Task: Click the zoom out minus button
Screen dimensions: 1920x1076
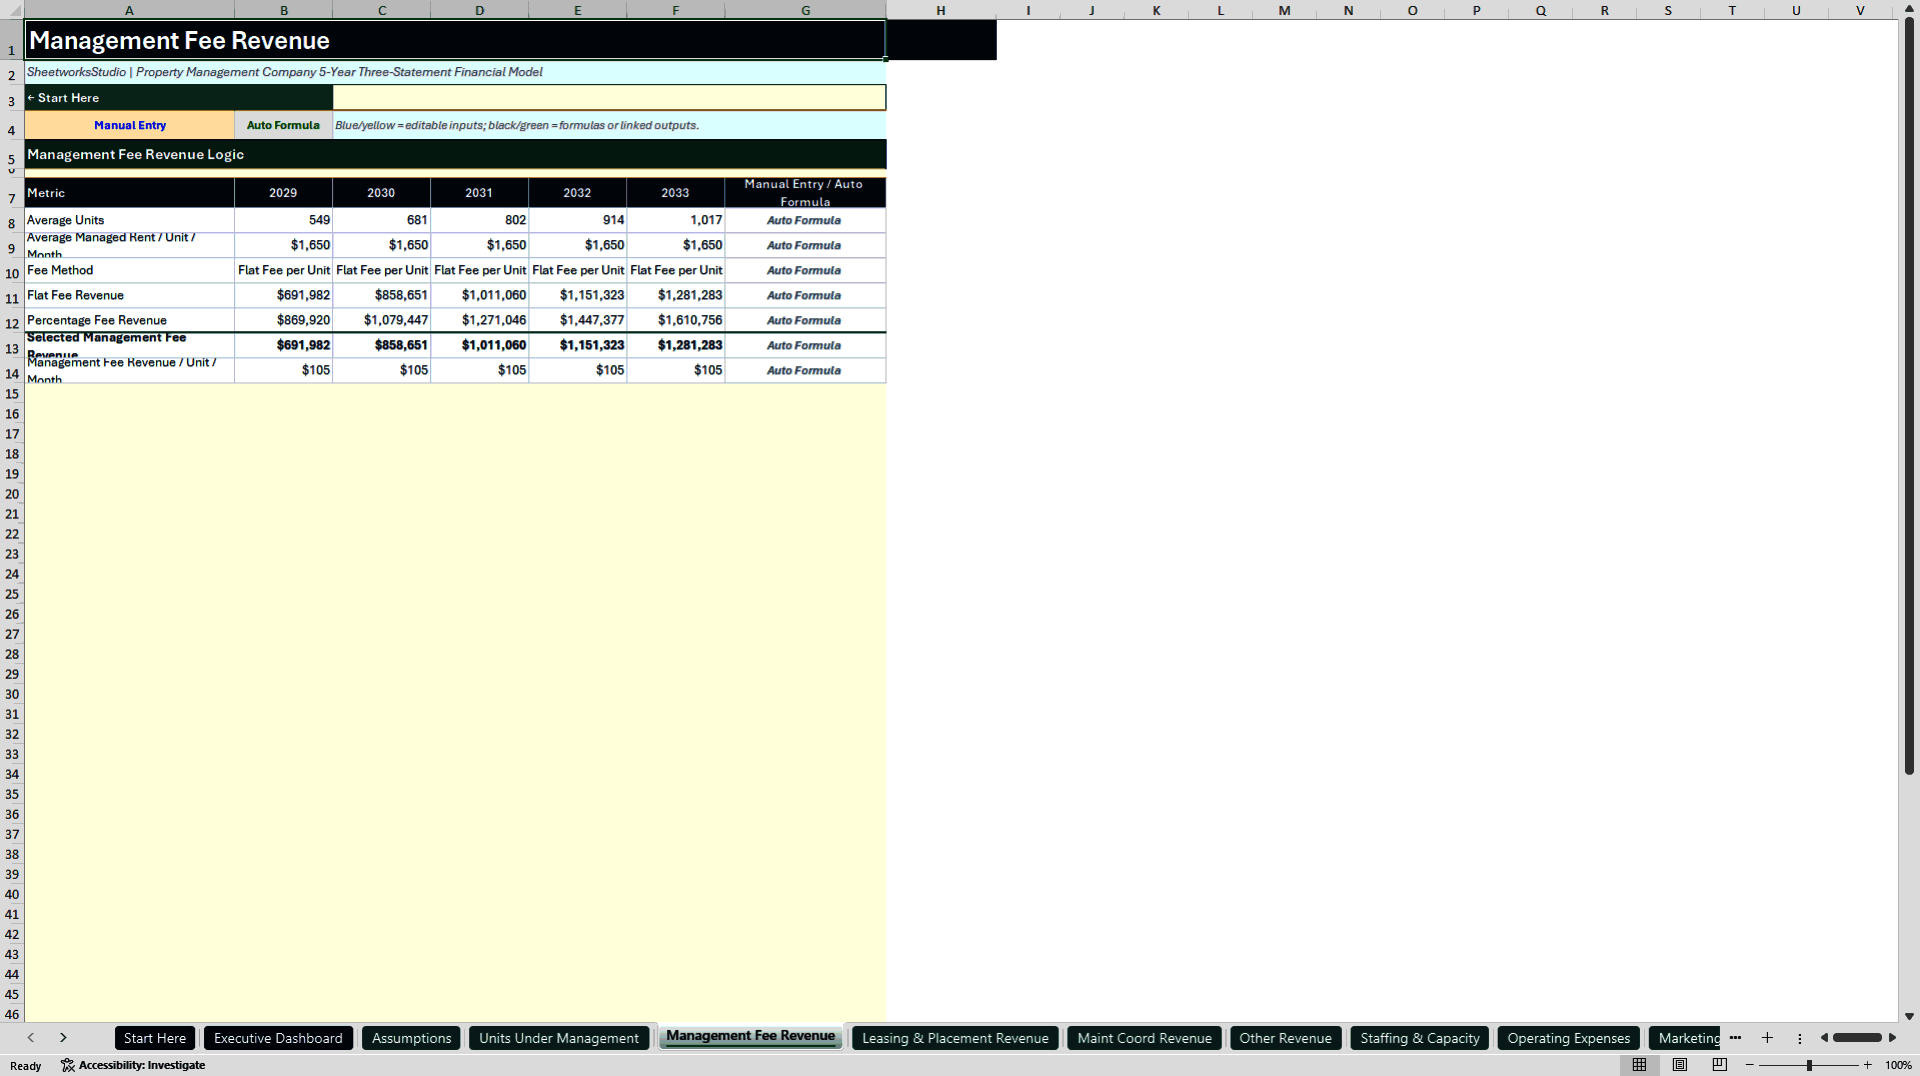Action: tap(1750, 1065)
